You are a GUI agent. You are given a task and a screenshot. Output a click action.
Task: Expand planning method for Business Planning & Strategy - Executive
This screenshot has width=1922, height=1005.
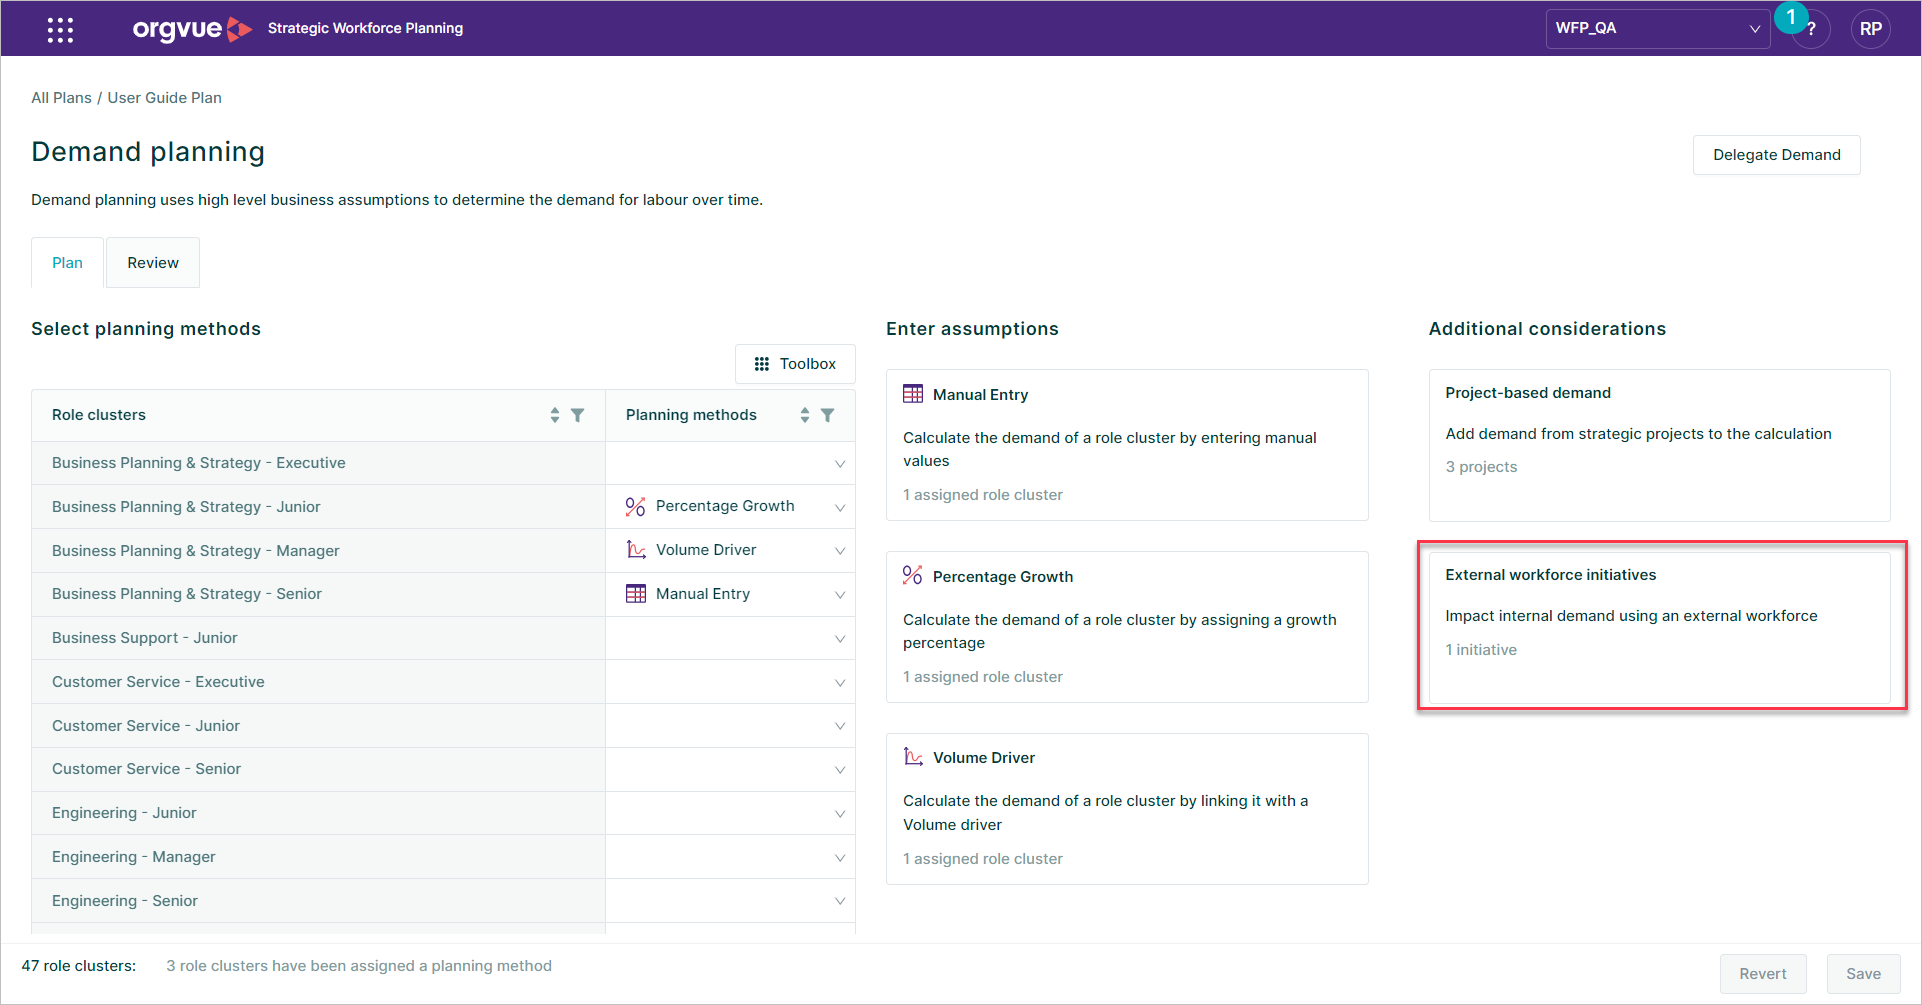pos(840,464)
